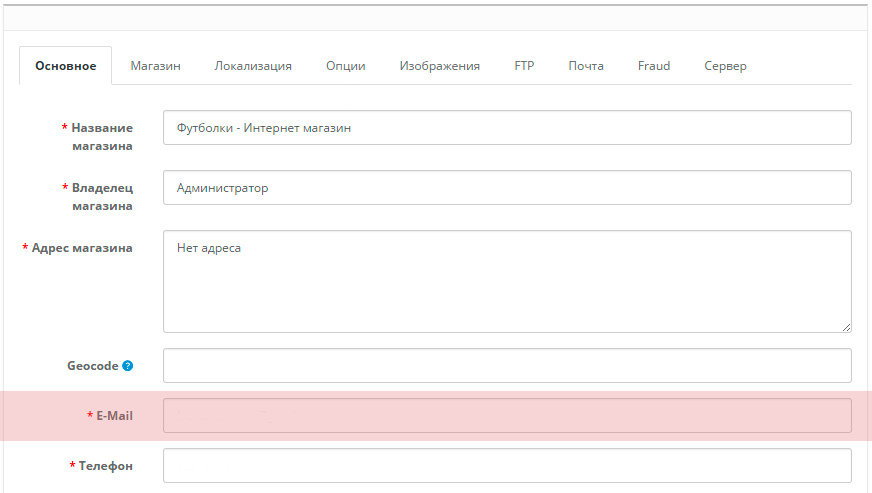Switch to the Основное tab
The height and width of the screenshot is (493, 872).
pos(66,66)
